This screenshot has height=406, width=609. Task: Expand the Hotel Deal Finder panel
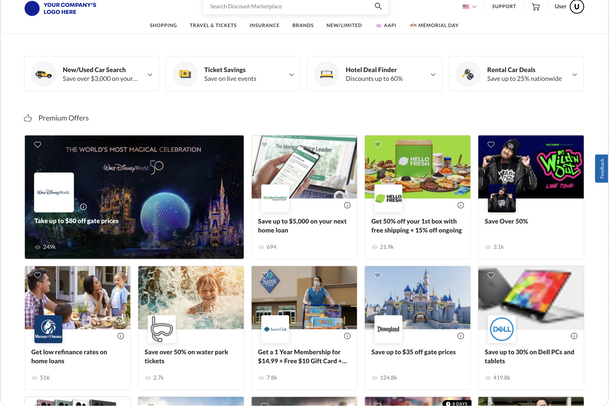coord(433,75)
